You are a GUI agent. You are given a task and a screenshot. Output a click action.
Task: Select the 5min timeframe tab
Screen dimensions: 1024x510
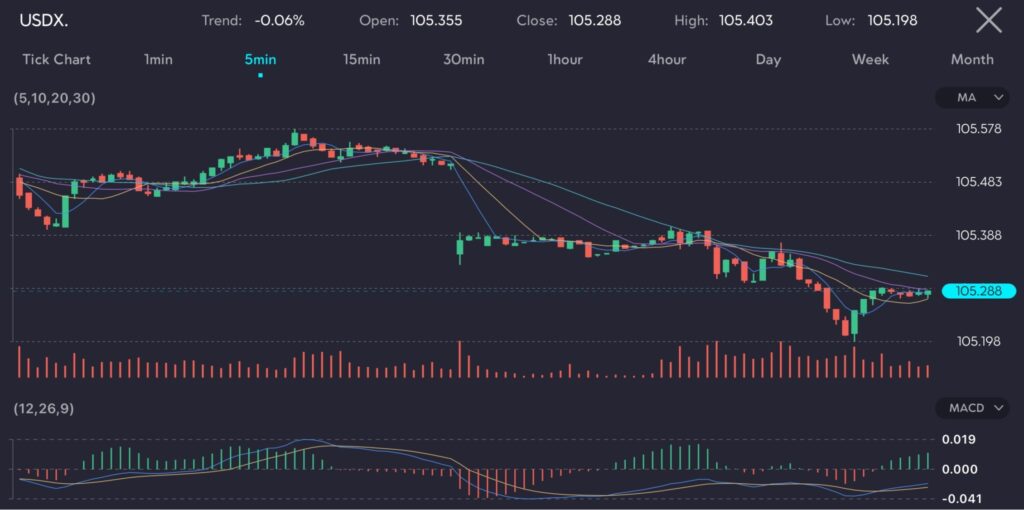pos(260,59)
